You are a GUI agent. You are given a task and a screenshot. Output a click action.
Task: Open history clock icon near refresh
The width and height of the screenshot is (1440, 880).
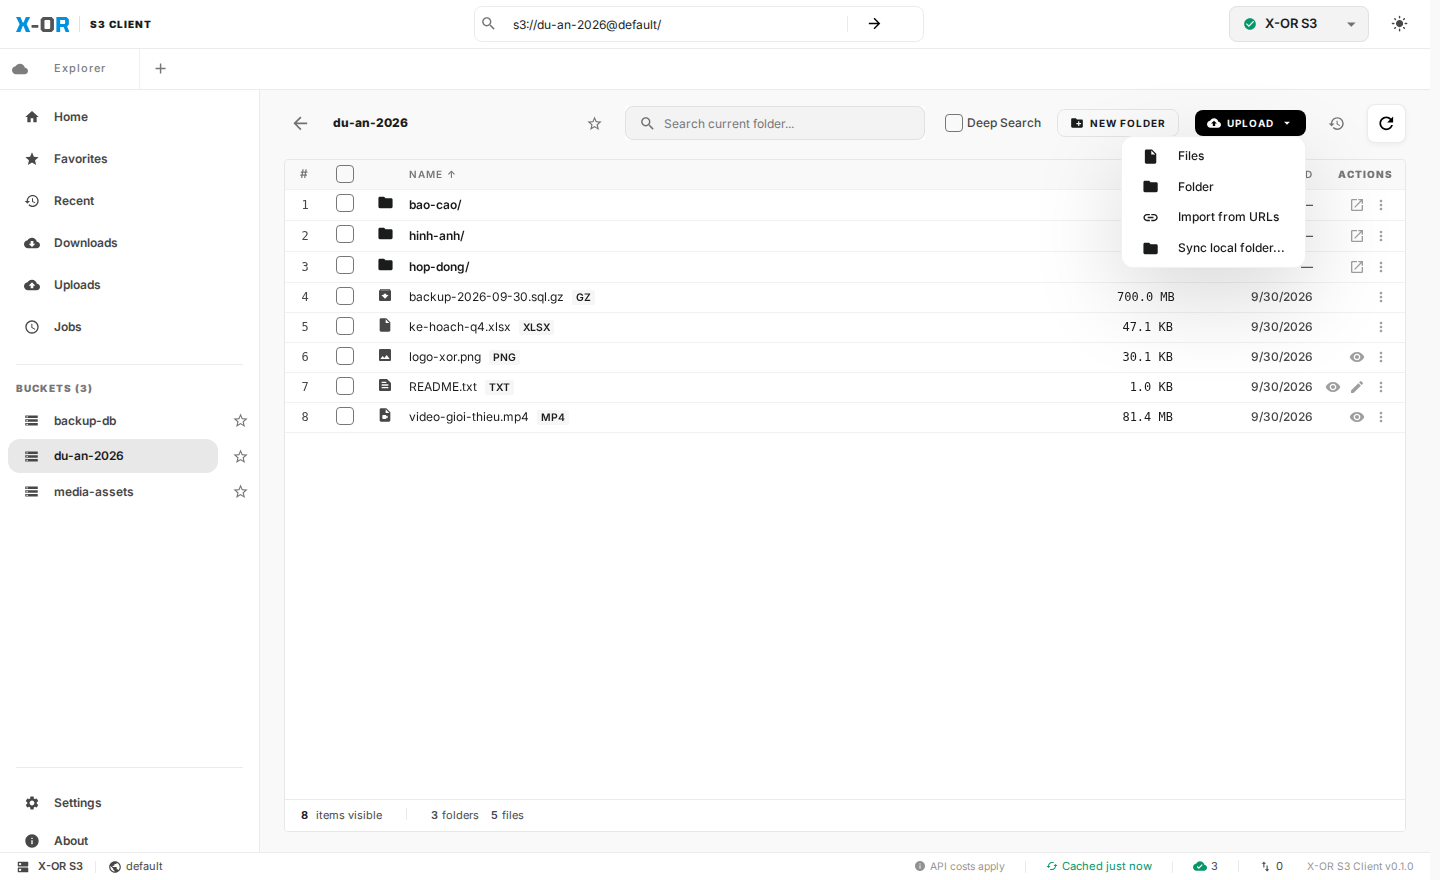tap(1336, 124)
